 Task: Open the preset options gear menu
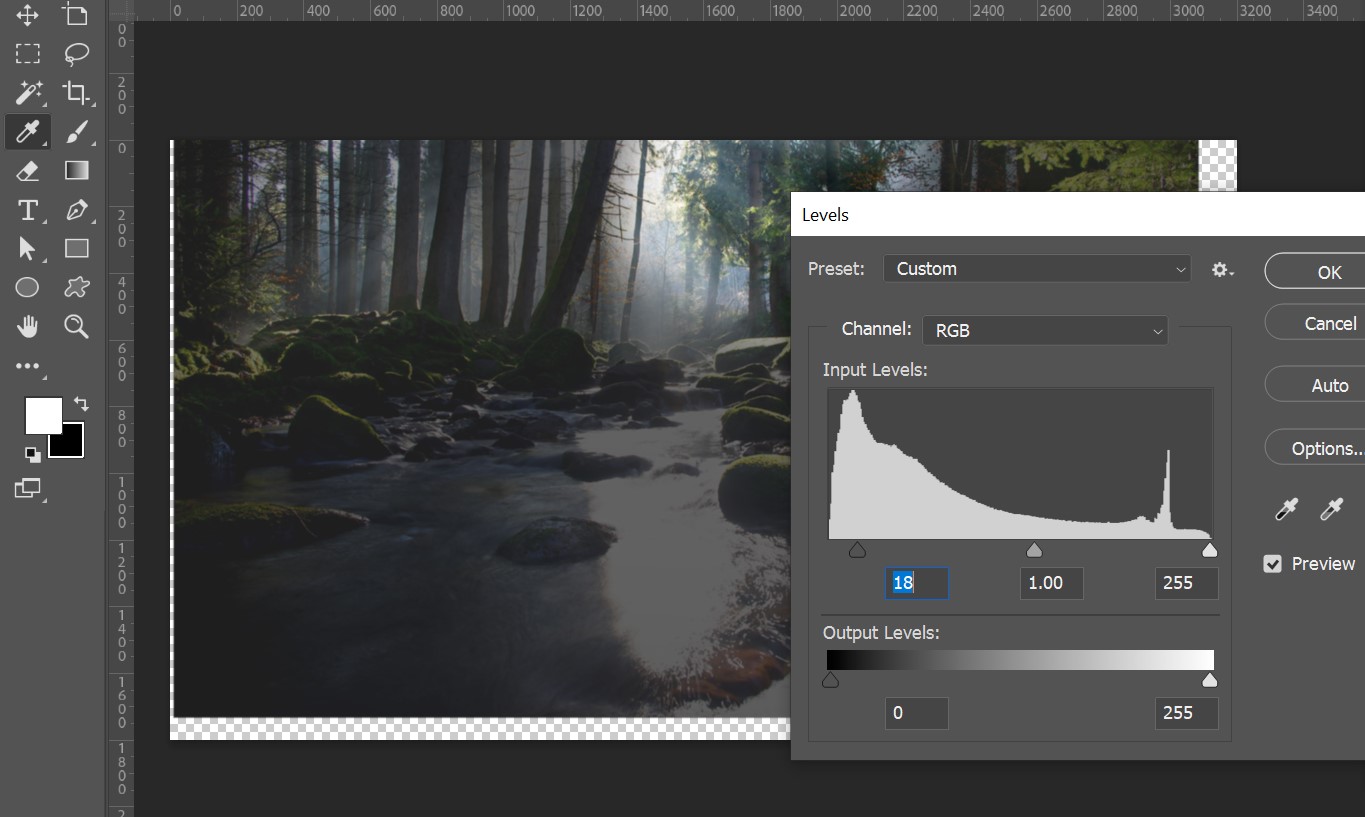point(1222,270)
